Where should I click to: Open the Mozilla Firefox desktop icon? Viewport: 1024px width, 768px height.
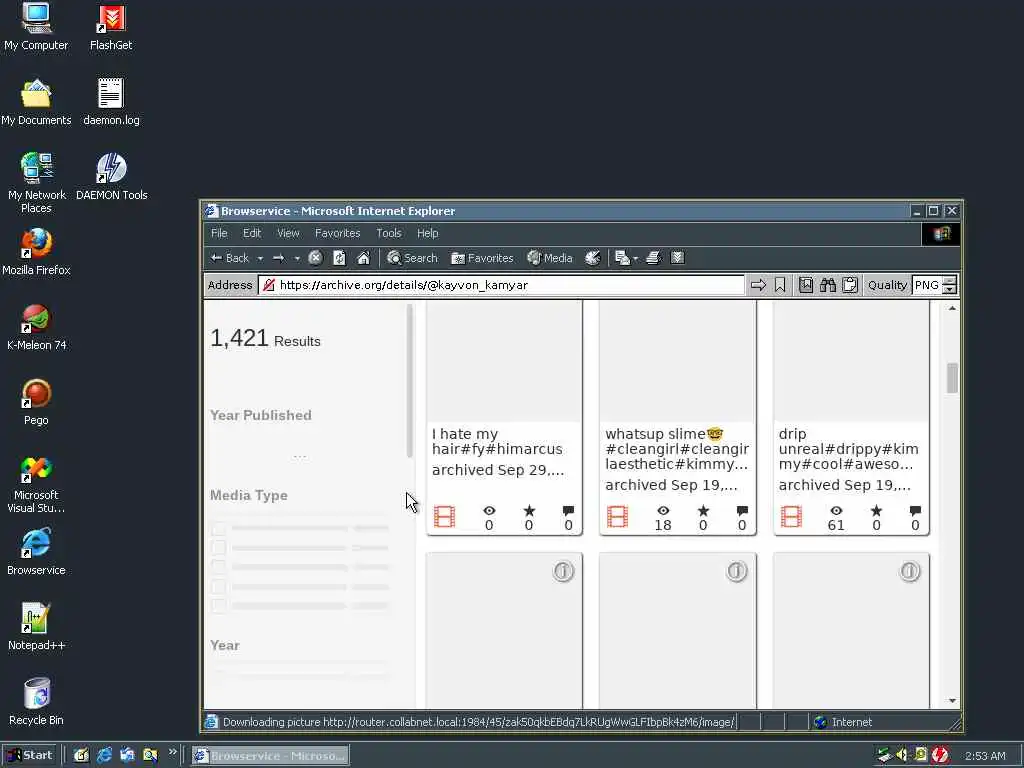pyautogui.click(x=36, y=251)
